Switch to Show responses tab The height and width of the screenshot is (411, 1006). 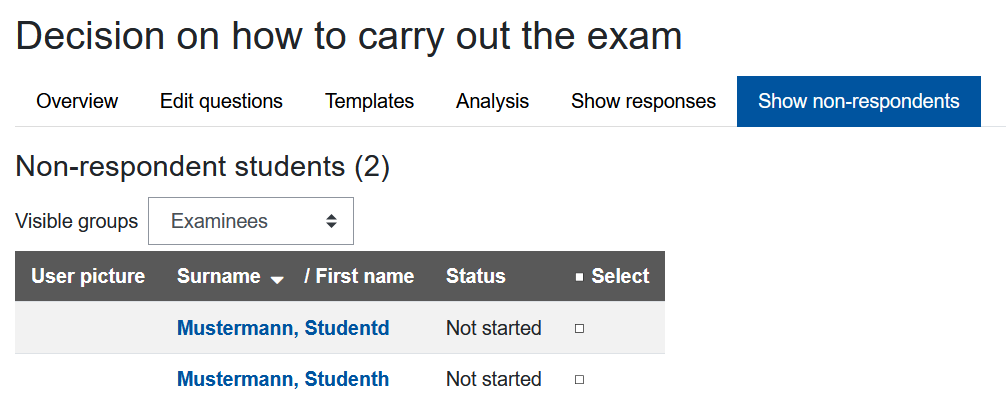[643, 101]
